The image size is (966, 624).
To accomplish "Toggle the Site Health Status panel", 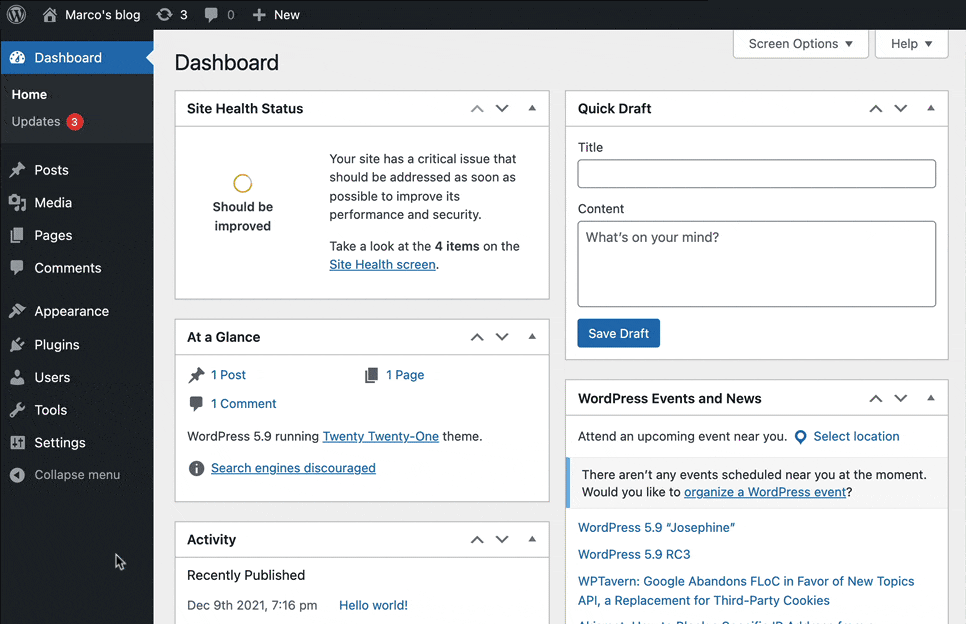I will [x=532, y=108].
